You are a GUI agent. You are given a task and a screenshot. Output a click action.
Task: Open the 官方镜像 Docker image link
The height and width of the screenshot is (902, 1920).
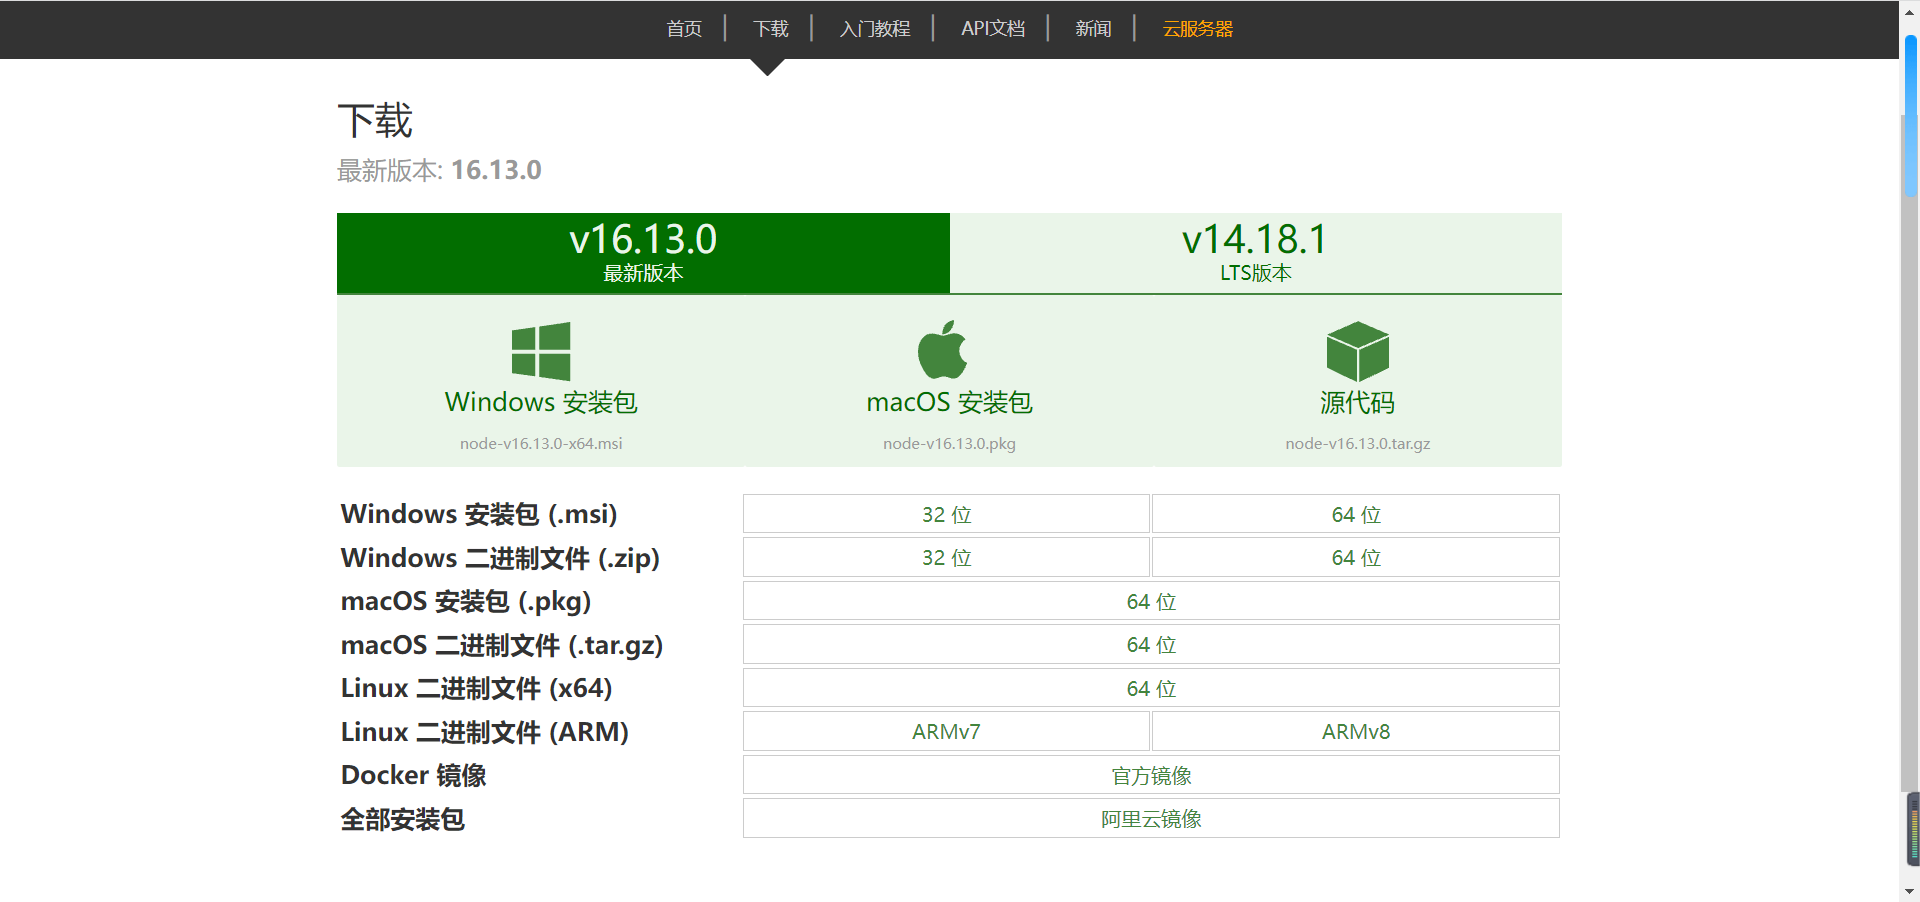click(1150, 775)
